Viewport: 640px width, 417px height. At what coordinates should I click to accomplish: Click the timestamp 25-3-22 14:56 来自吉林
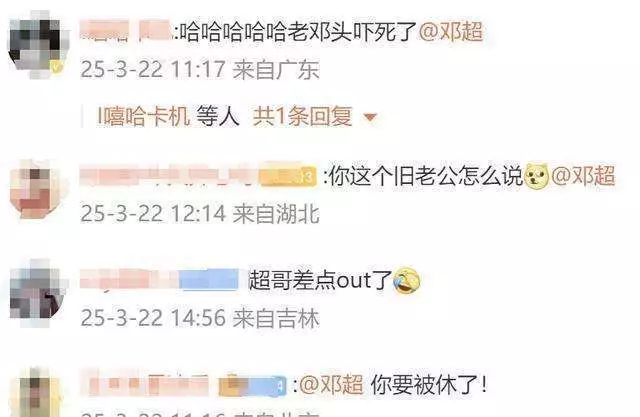[200, 318]
